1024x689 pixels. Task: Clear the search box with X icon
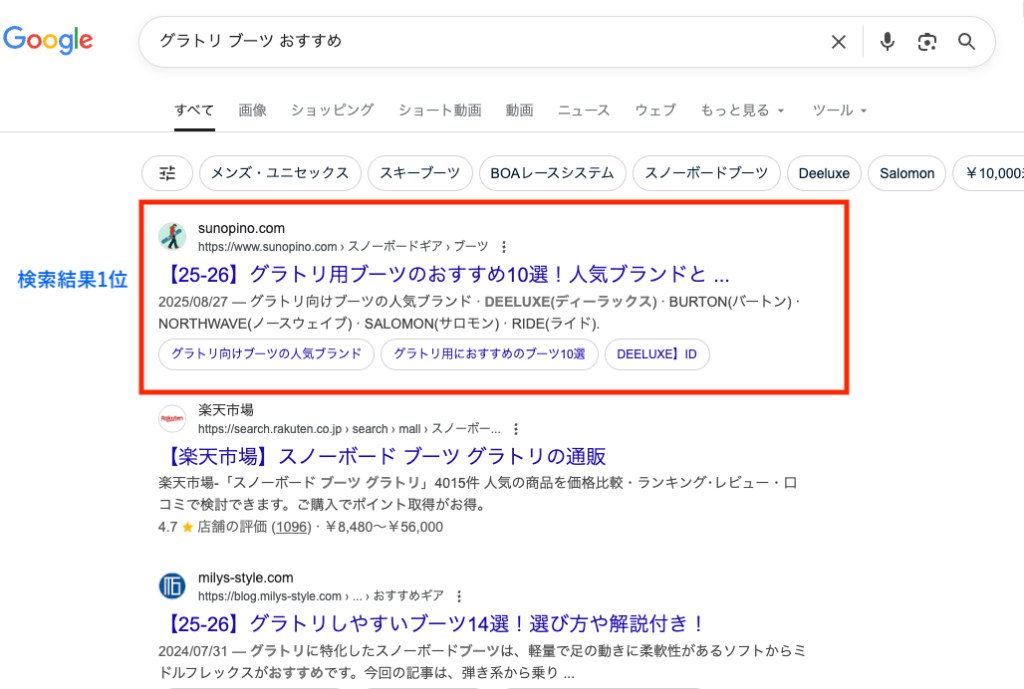839,42
